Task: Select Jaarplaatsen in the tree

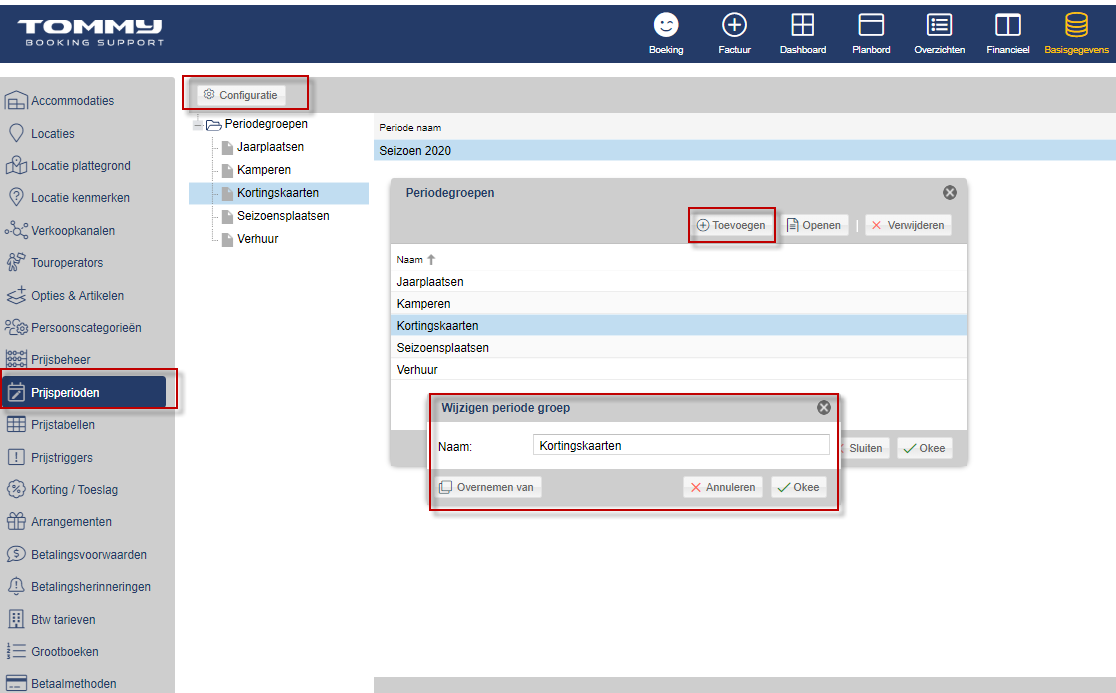Action: (x=270, y=147)
